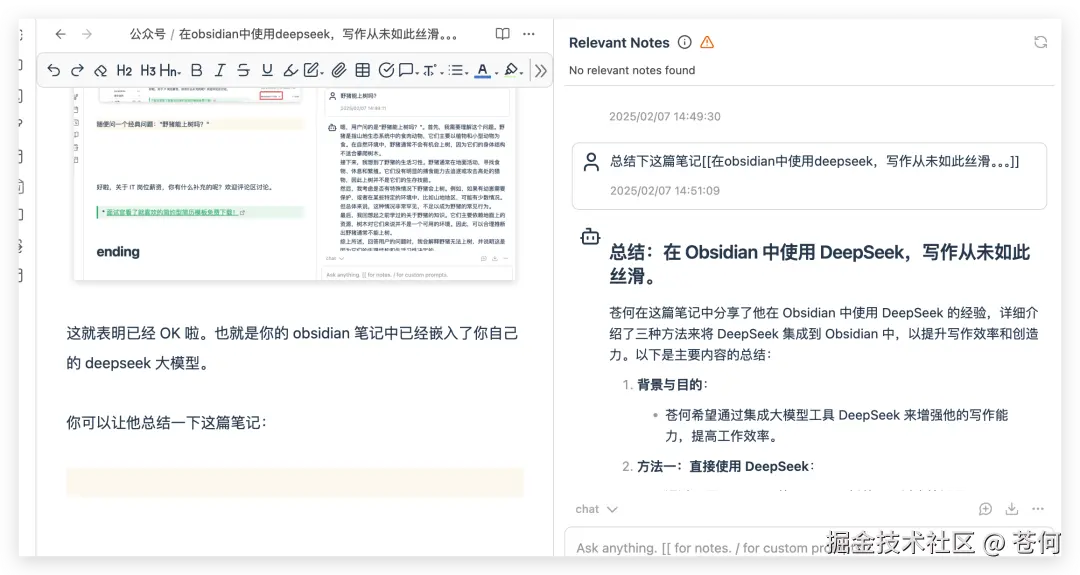1080x575 pixels.
Task: Open the text size dropdown
Action: pyautogui.click(x=433, y=70)
